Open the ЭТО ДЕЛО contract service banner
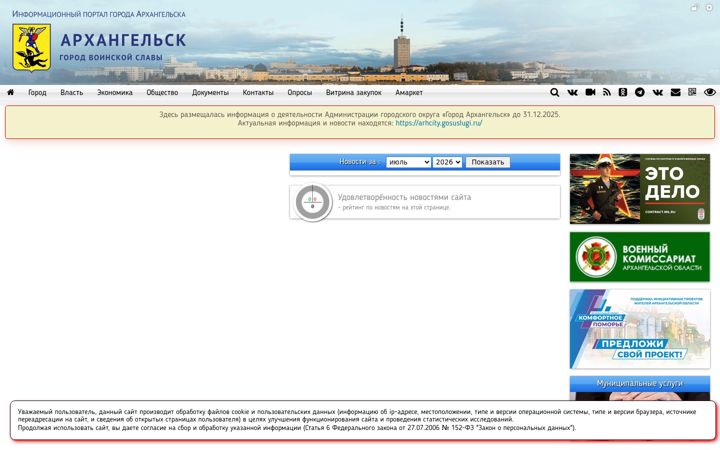720x450 pixels. pos(640,189)
